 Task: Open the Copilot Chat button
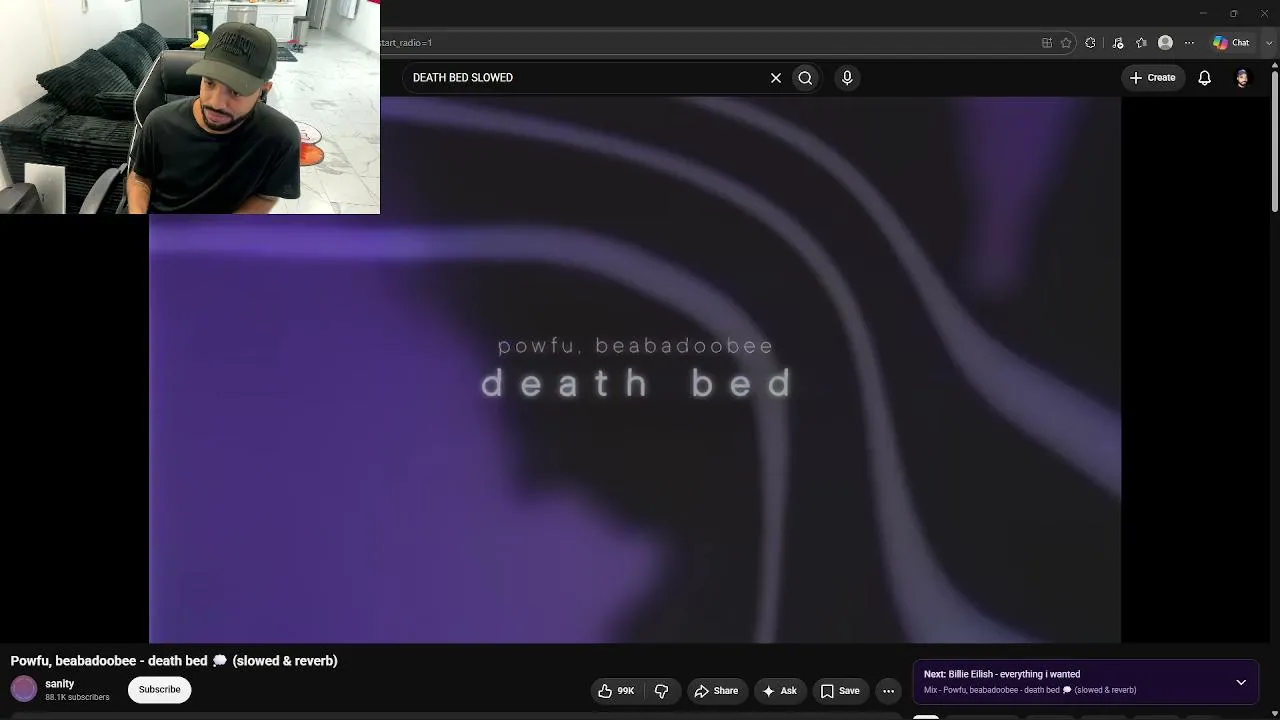click(x=1232, y=43)
